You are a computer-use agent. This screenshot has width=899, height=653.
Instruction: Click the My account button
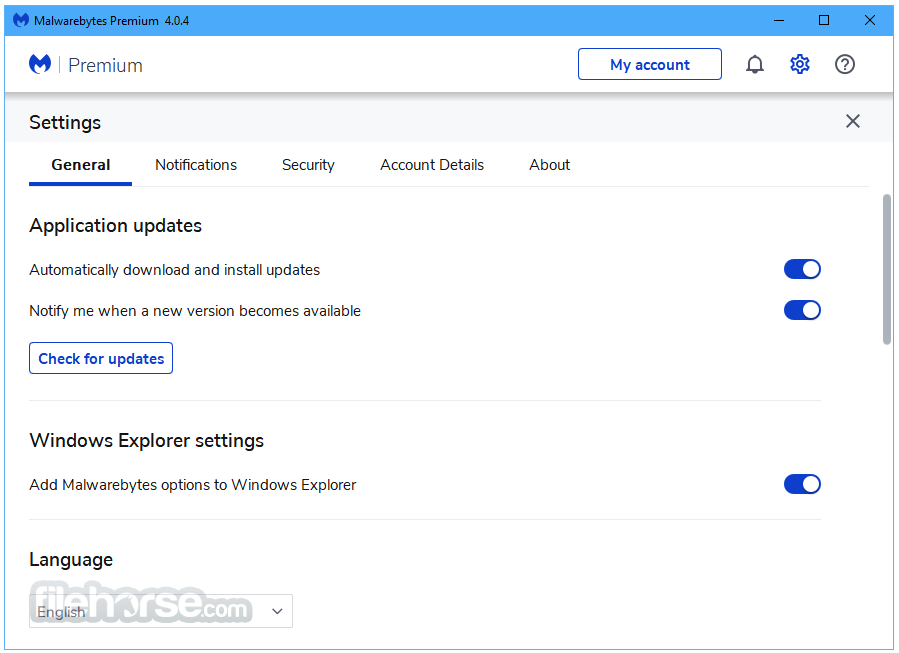coord(650,64)
